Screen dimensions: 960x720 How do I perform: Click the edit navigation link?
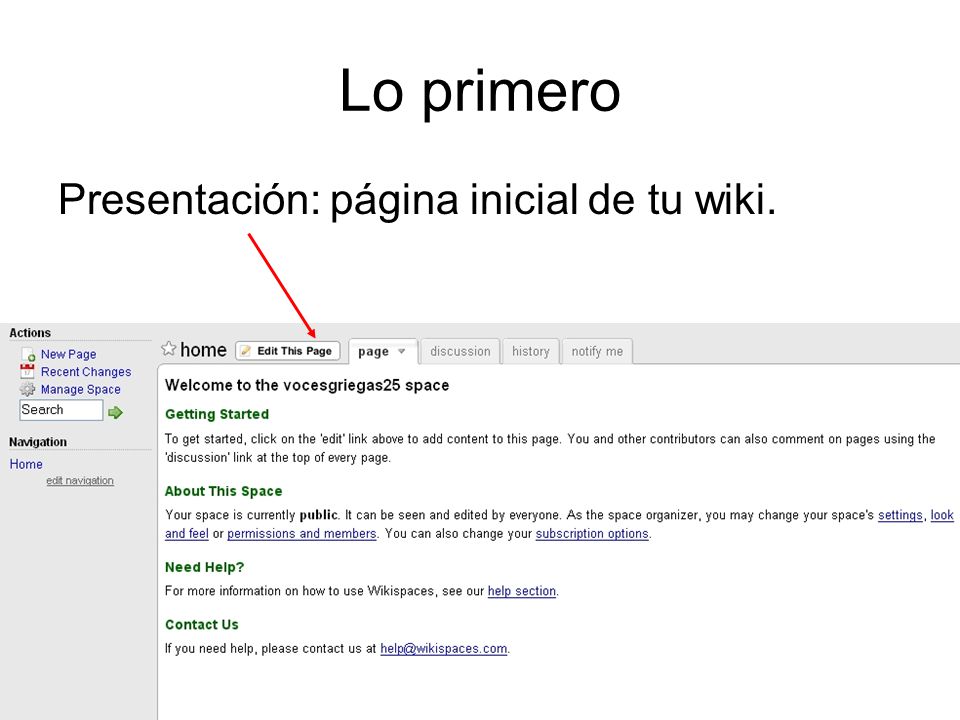tap(80, 481)
